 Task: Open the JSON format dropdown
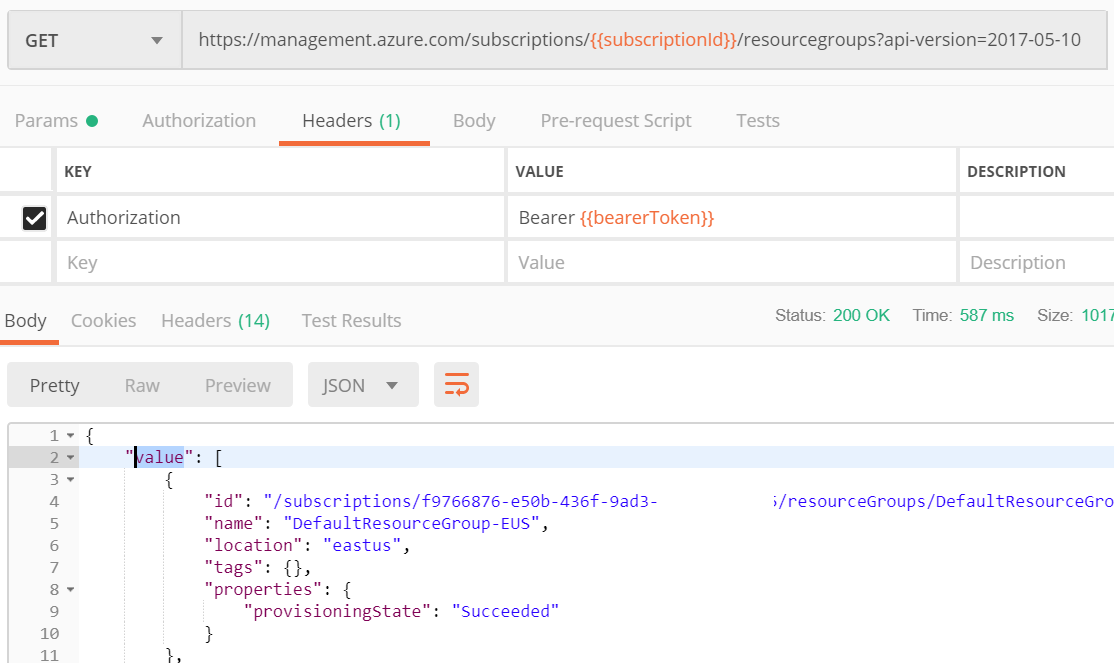click(362, 385)
